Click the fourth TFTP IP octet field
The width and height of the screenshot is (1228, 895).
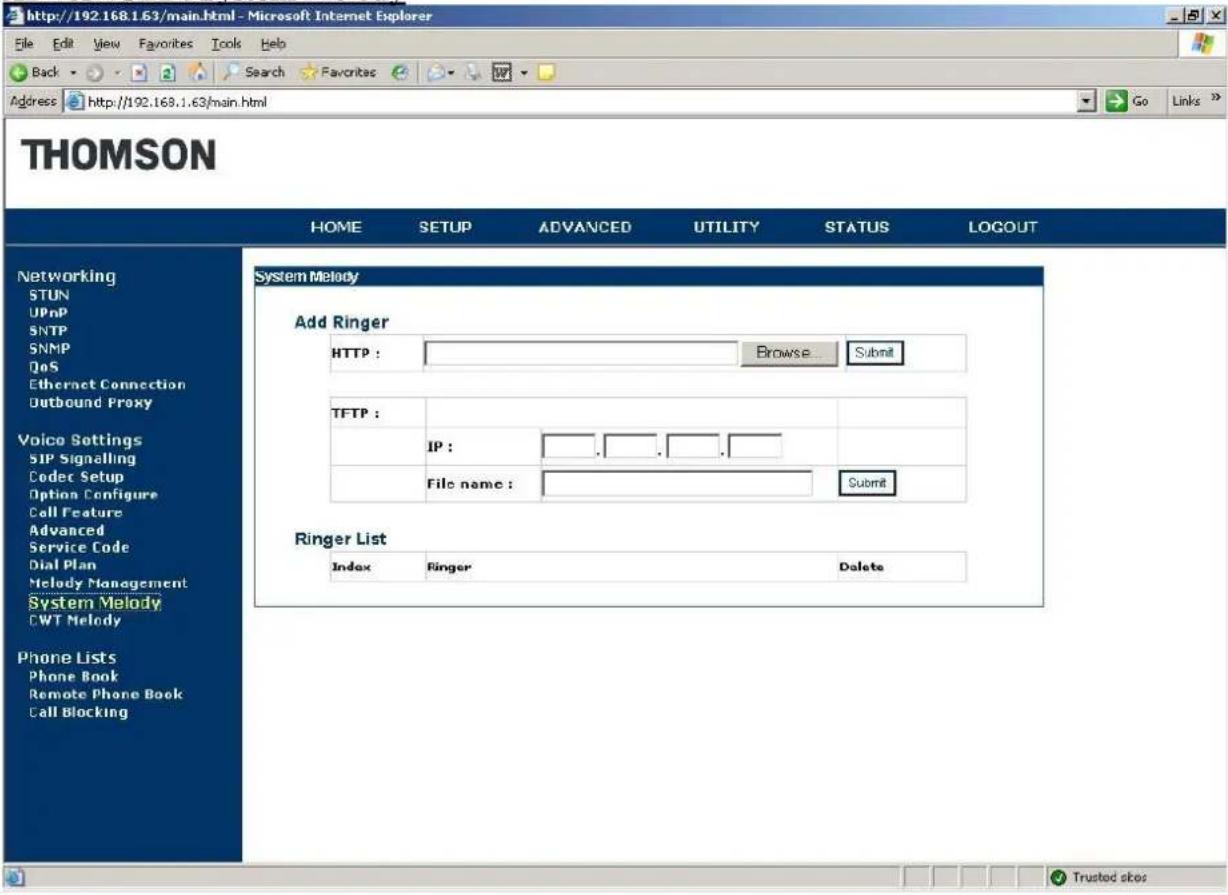point(755,446)
